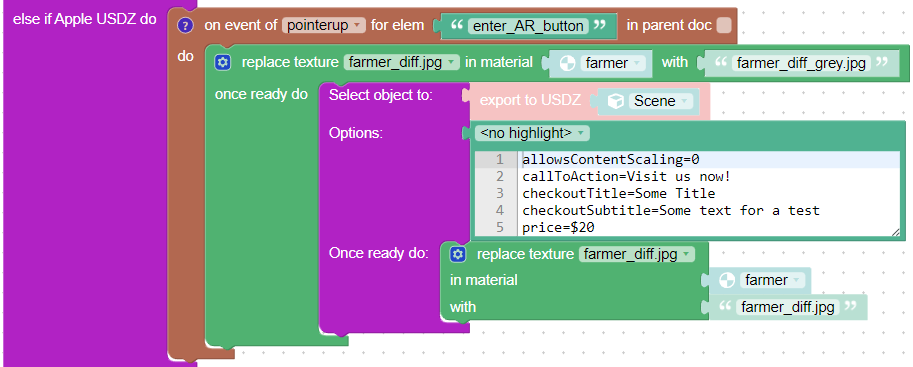Click resize handle of options text editor
The image size is (913, 367).
click(x=895, y=232)
